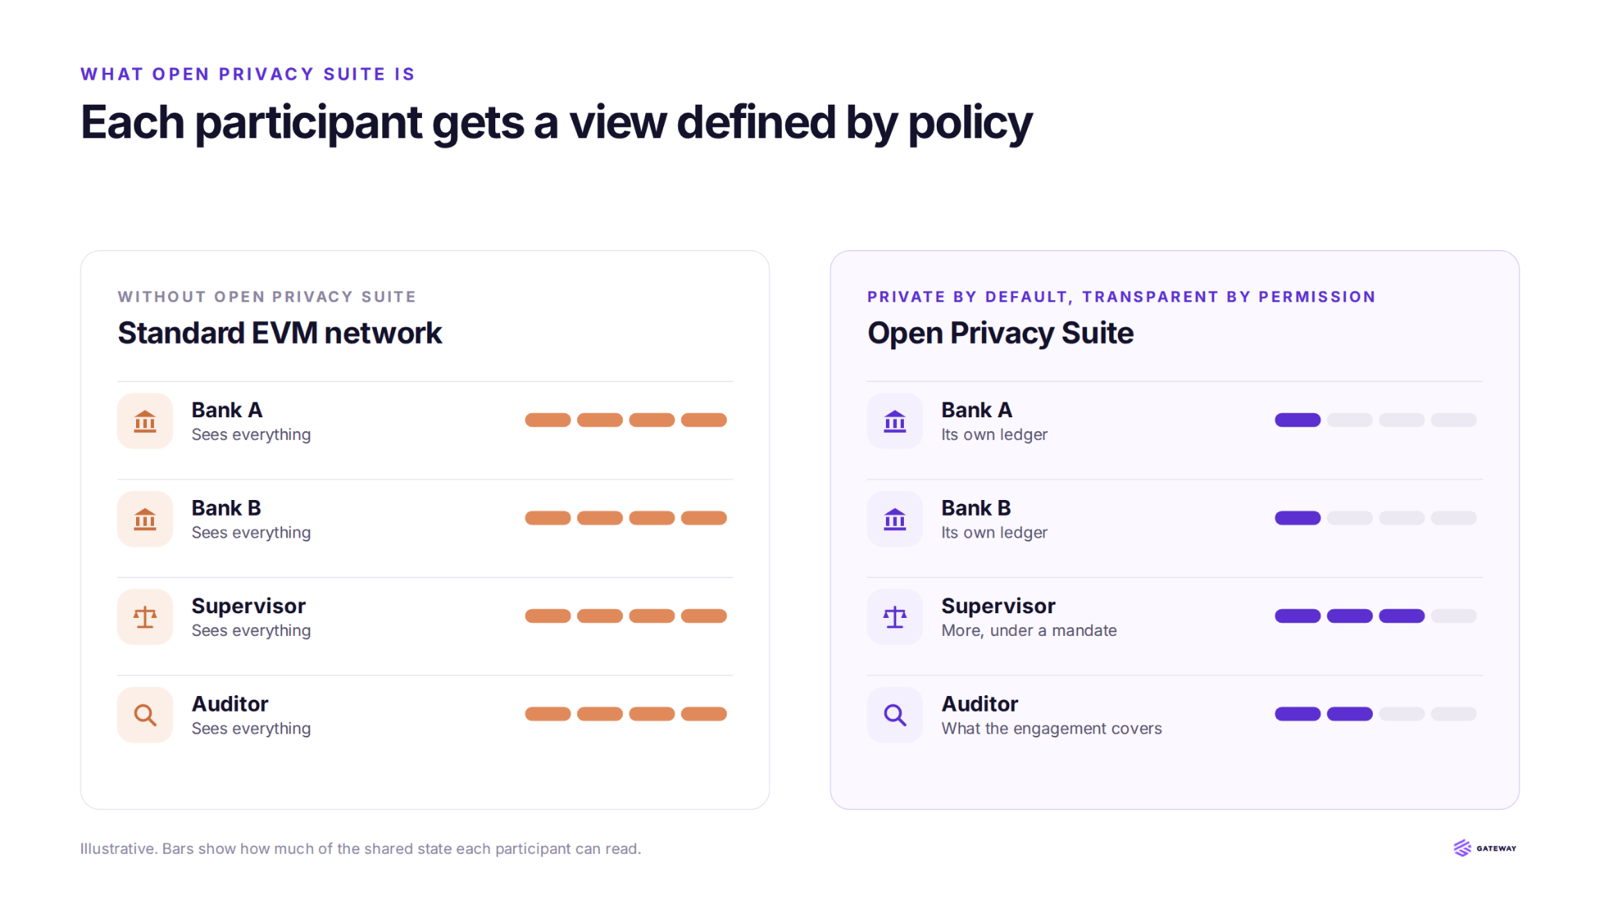Click the Bank B icon in Standard EVM network

[x=145, y=519]
